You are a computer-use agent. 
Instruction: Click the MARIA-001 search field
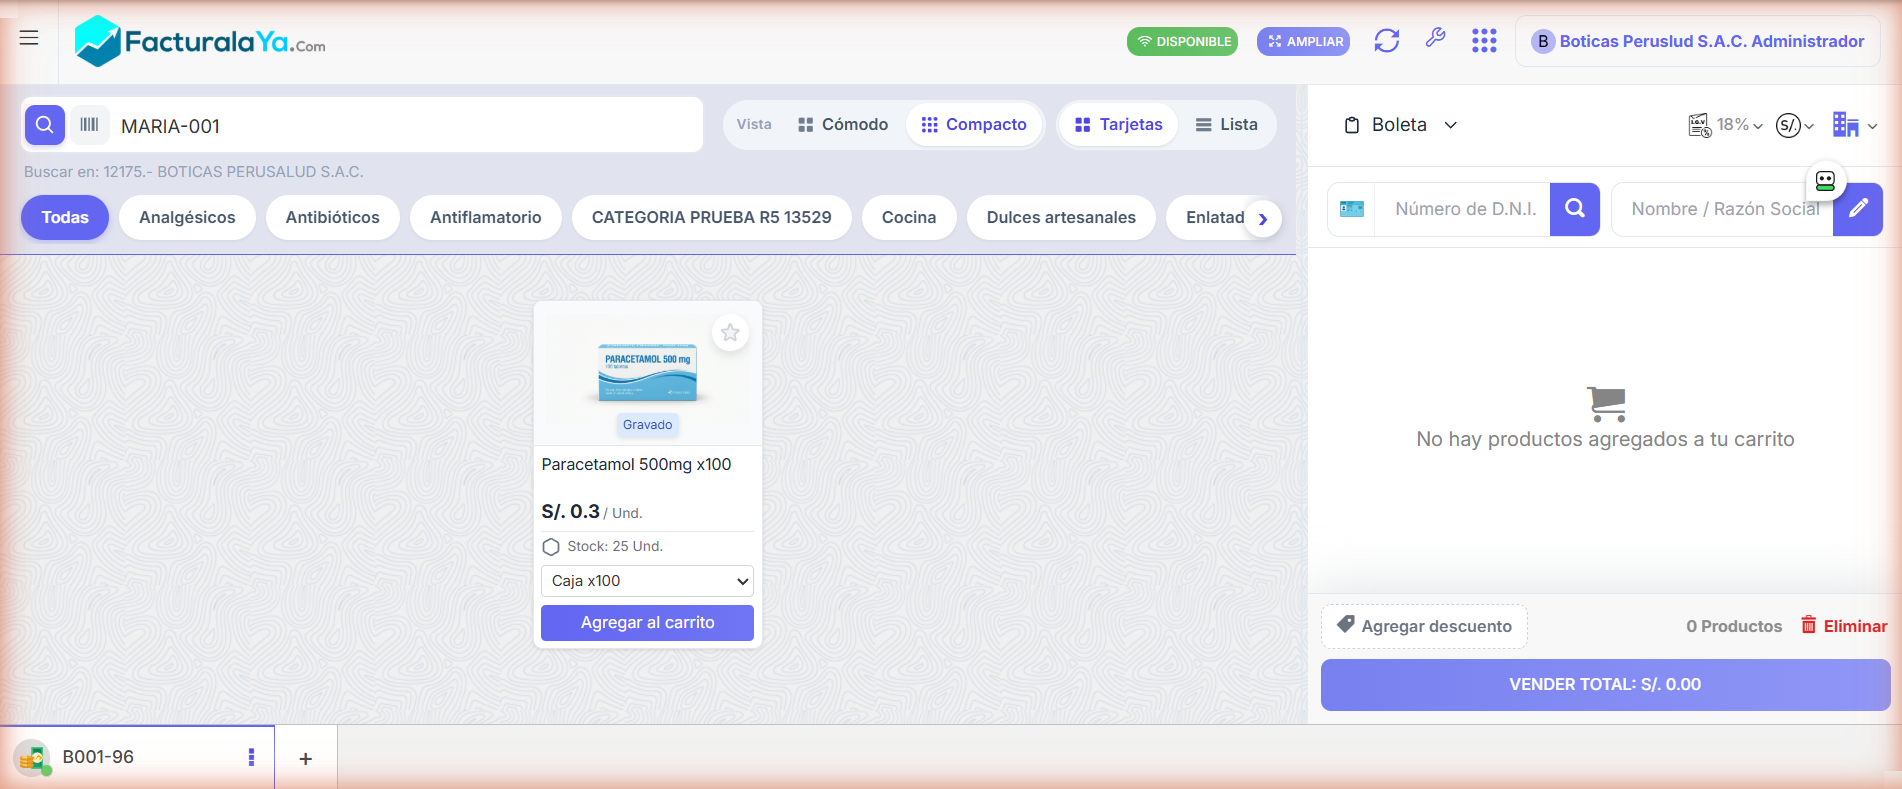407,126
